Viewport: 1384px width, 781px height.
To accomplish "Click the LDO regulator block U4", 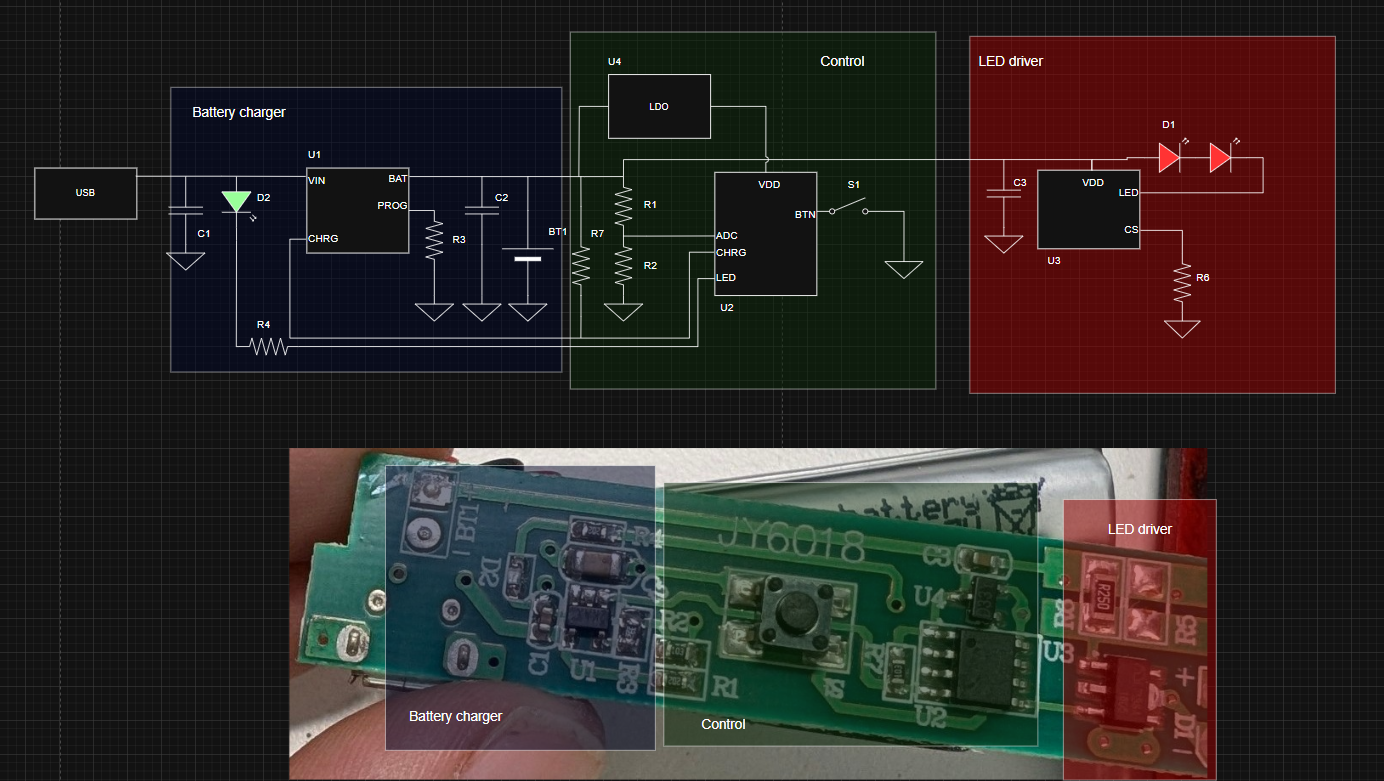I will (x=660, y=106).
